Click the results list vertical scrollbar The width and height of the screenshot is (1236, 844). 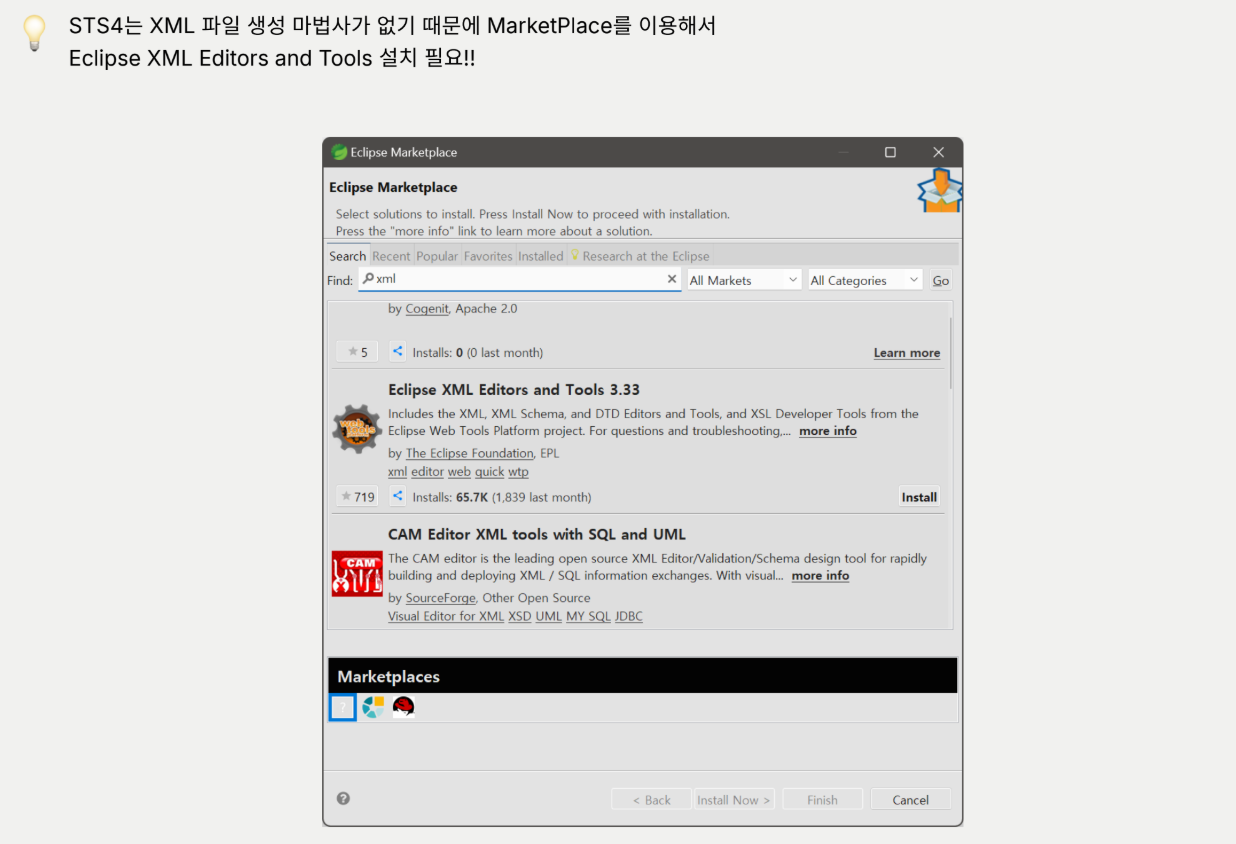click(949, 354)
